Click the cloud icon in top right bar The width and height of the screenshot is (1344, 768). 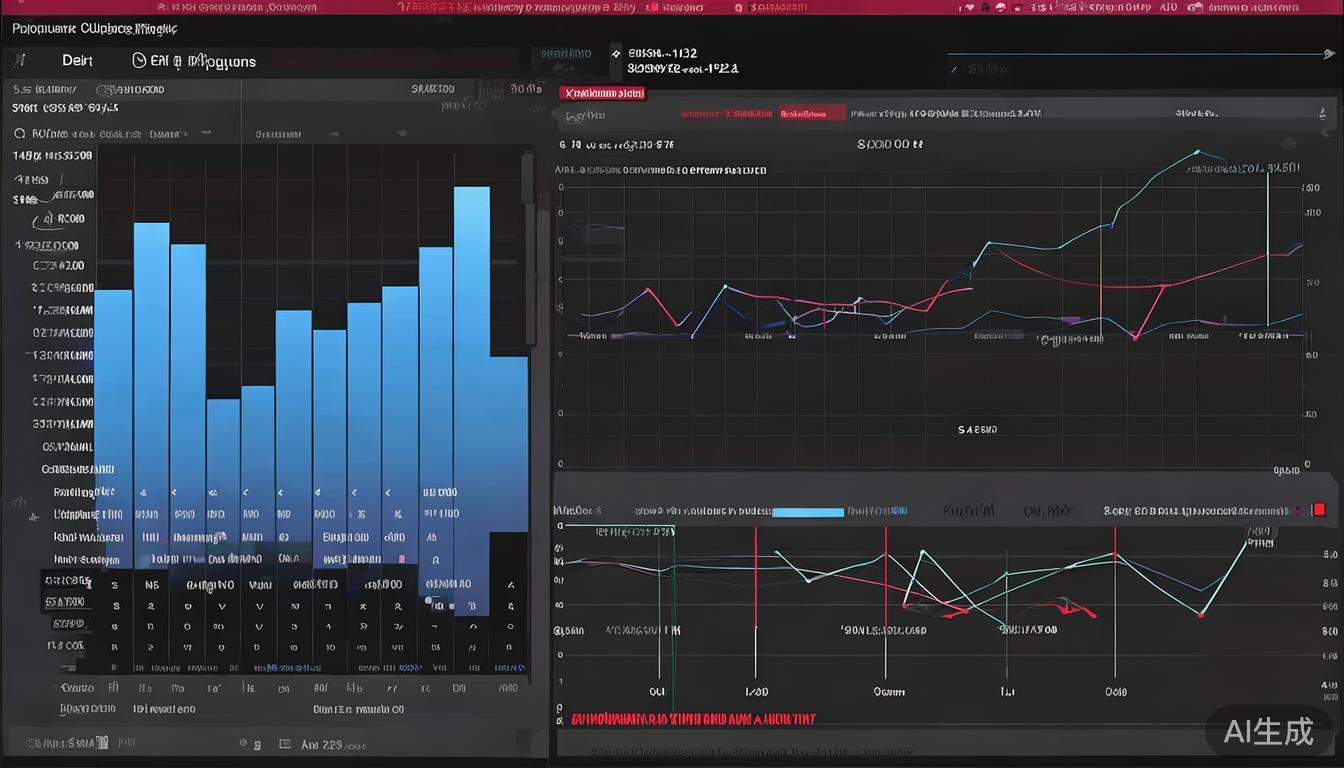[1195, 7]
